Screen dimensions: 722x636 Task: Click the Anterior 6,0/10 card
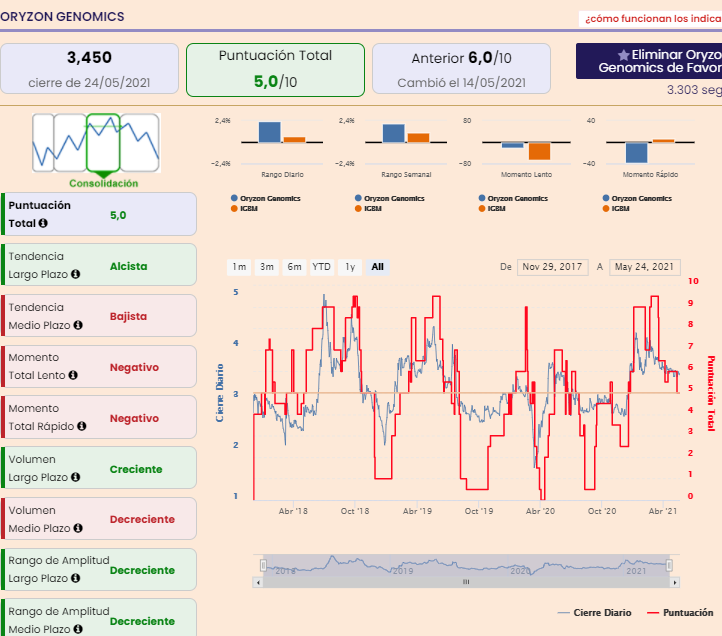click(461, 69)
